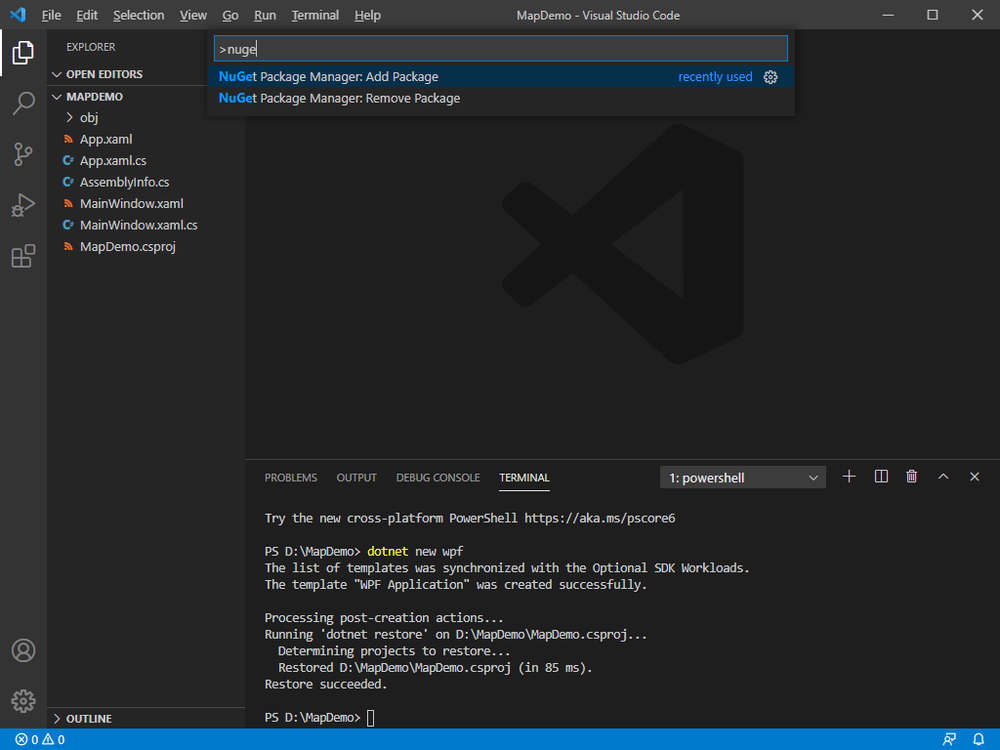This screenshot has height=750, width=1000.
Task: Open the Source Control view
Action: click(x=22, y=154)
